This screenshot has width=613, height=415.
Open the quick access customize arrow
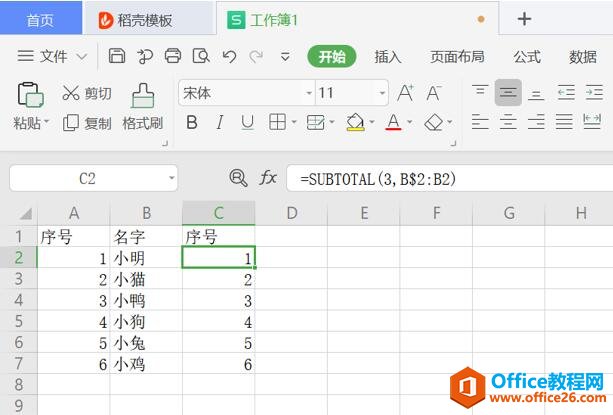coord(285,57)
